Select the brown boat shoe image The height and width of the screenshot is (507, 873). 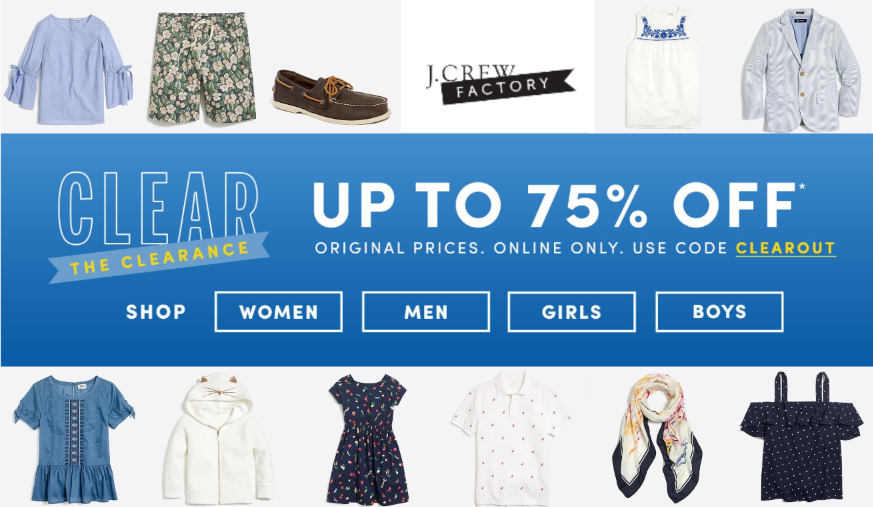(x=331, y=97)
